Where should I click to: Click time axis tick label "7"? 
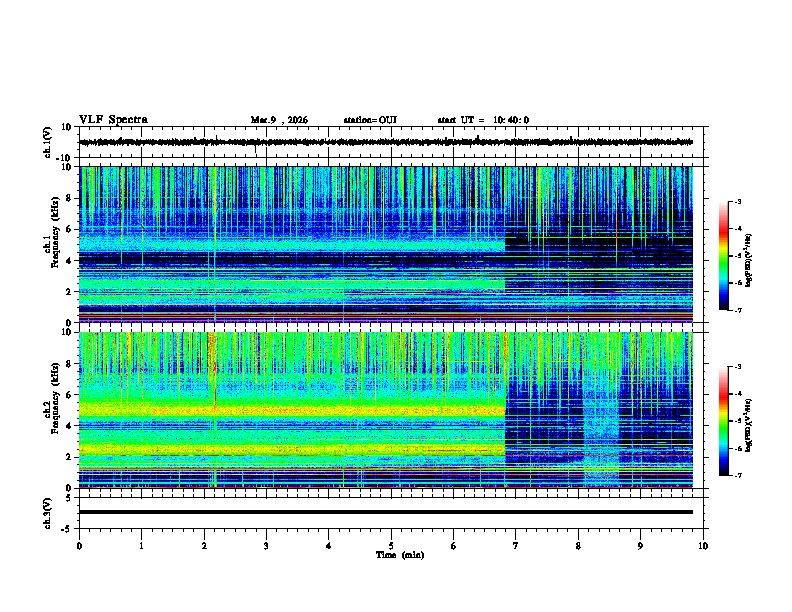pyautogui.click(x=516, y=546)
